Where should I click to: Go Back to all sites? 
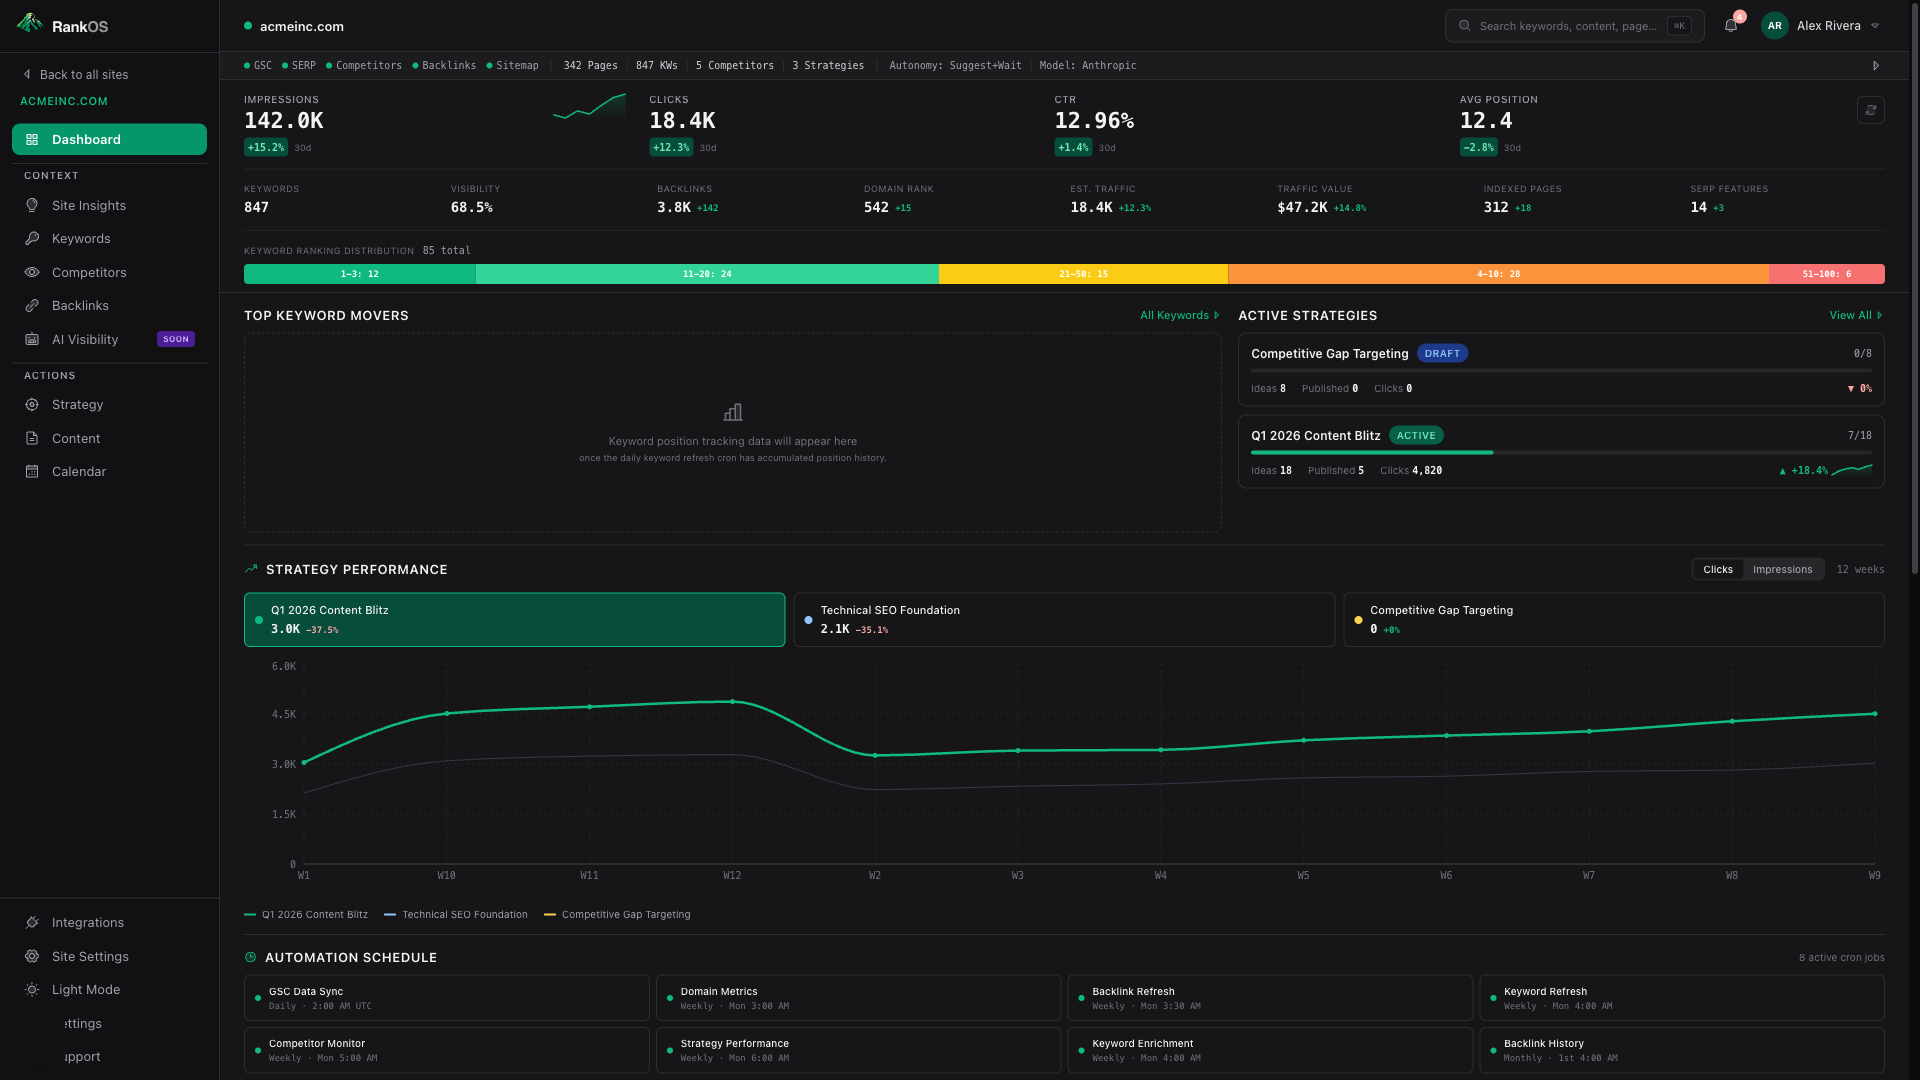[x=84, y=74]
